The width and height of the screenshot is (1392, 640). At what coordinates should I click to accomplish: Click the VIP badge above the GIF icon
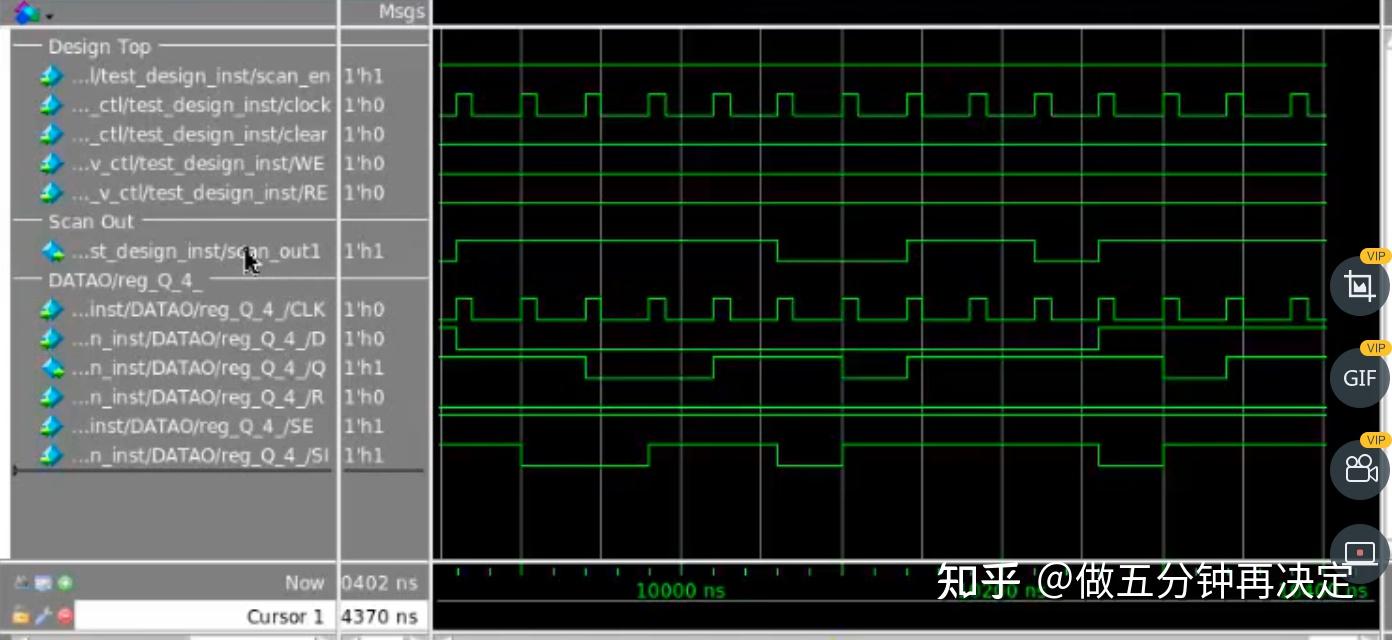[1375, 348]
